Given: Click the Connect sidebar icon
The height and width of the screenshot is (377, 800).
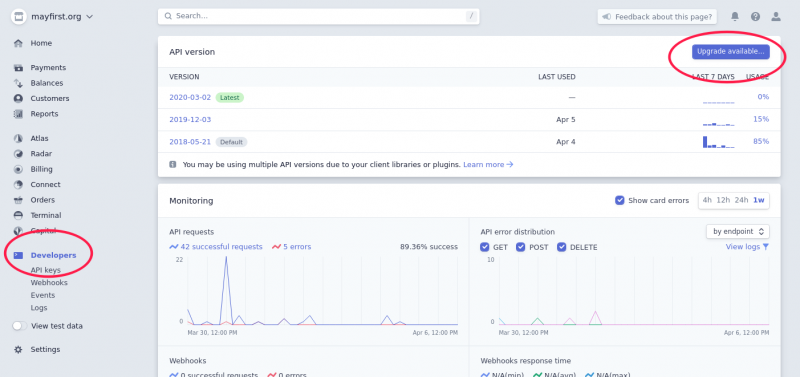Looking at the screenshot, I should tap(18, 185).
